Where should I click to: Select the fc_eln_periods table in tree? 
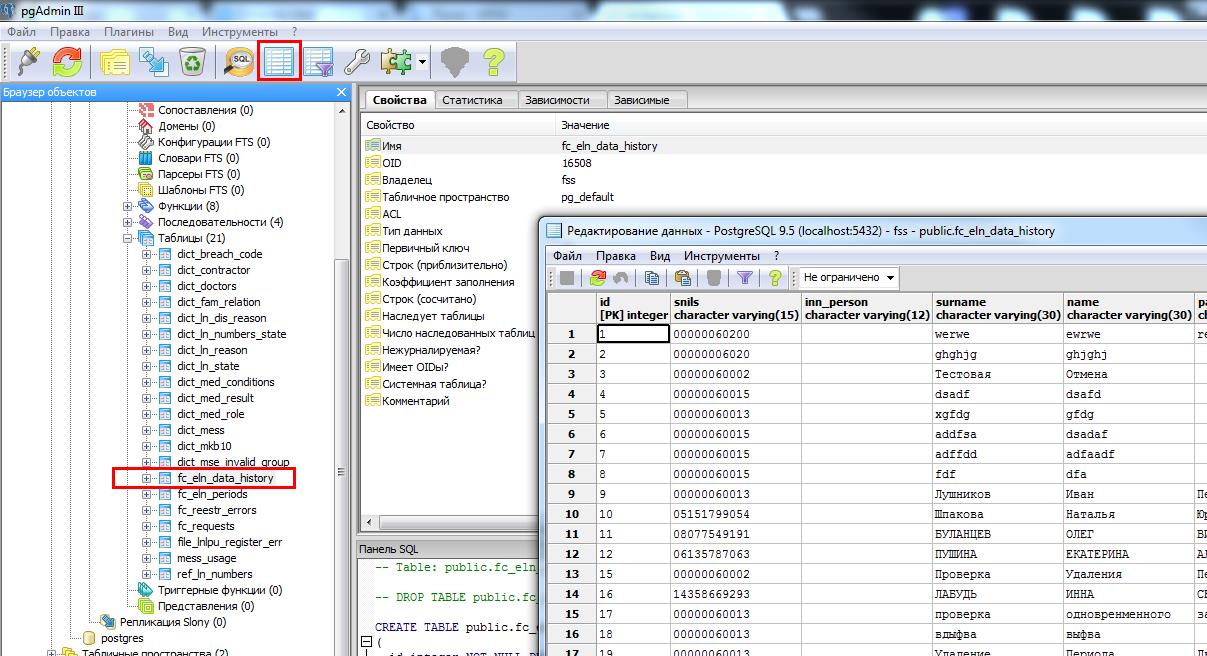(x=212, y=494)
